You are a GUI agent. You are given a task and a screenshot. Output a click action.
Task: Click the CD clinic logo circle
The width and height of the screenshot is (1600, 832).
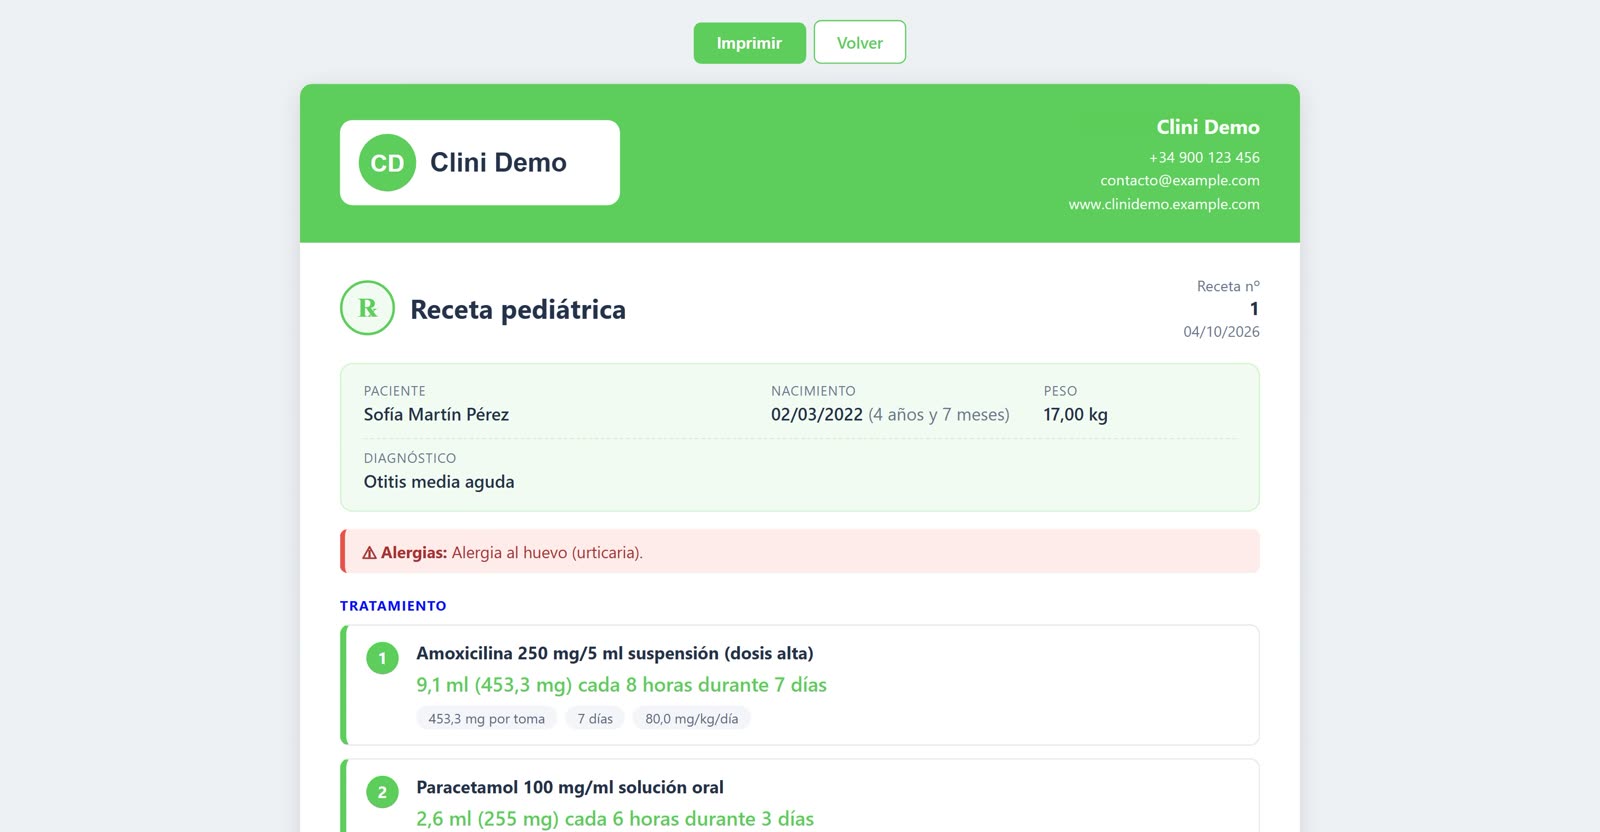click(387, 163)
